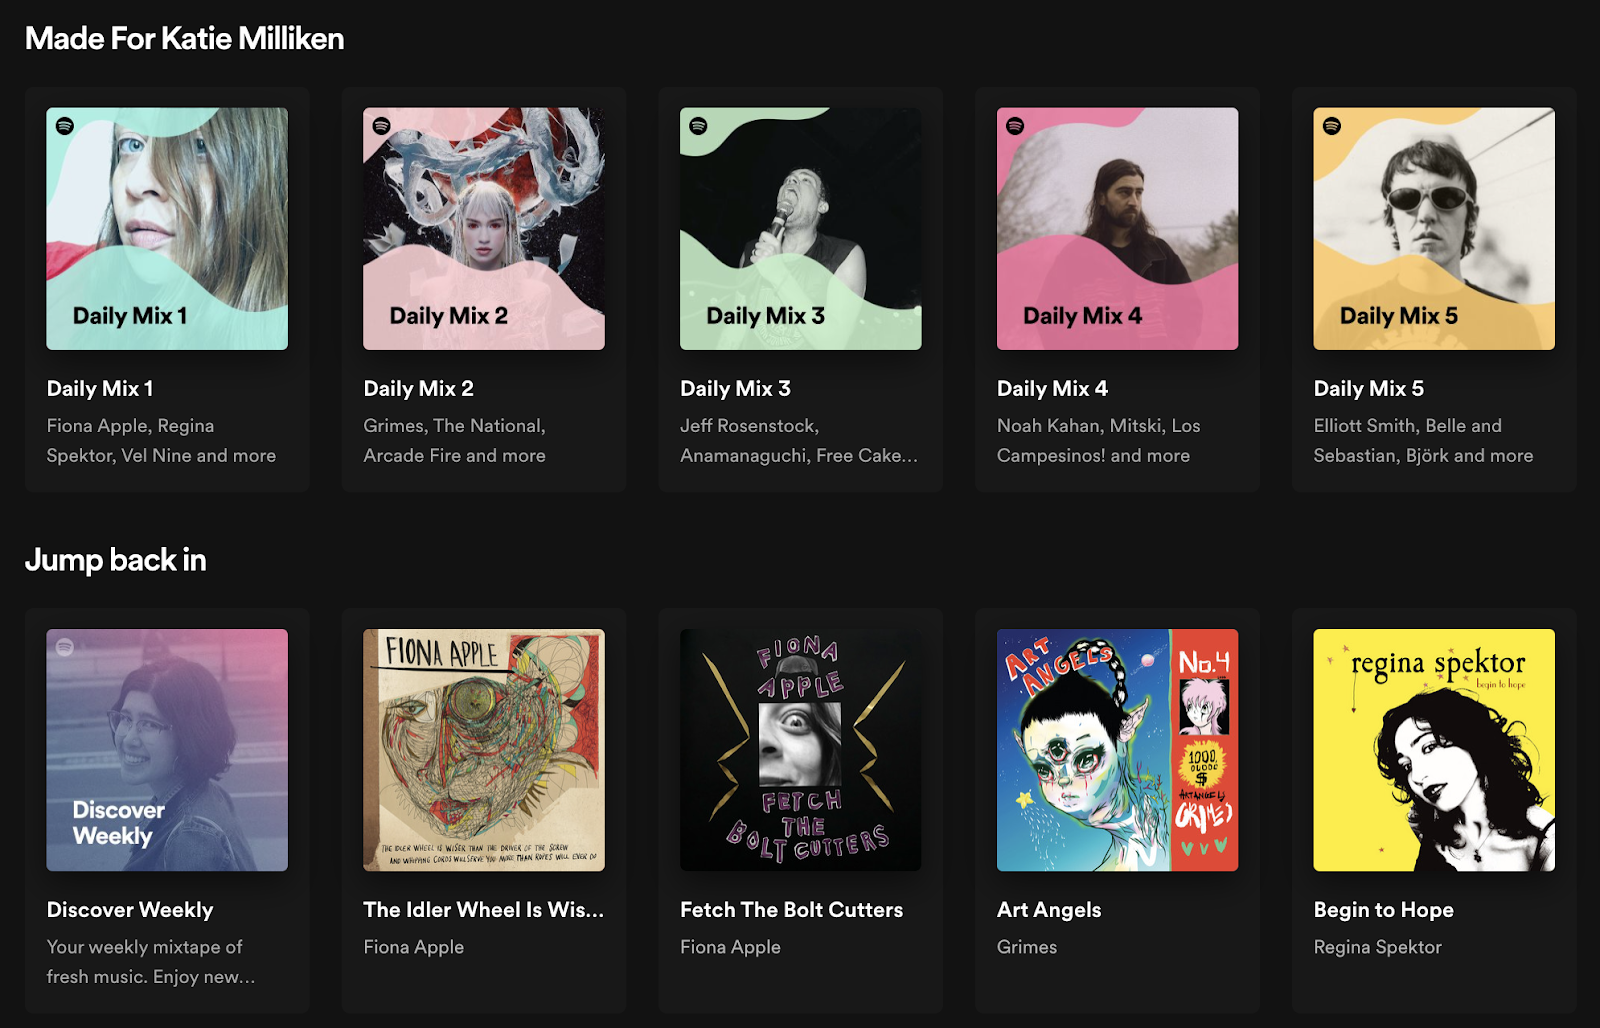Select the Daily Mix 5 cover image
Screen dimensions: 1600x1028
(x=1433, y=228)
